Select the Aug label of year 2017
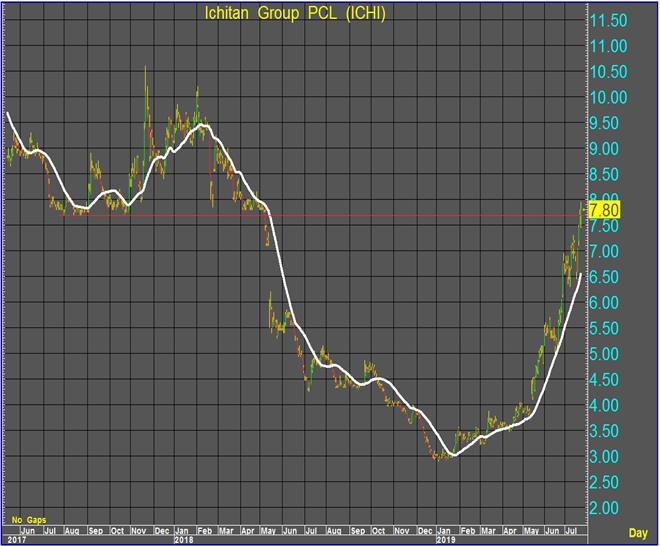The image size is (660, 546). click(72, 530)
